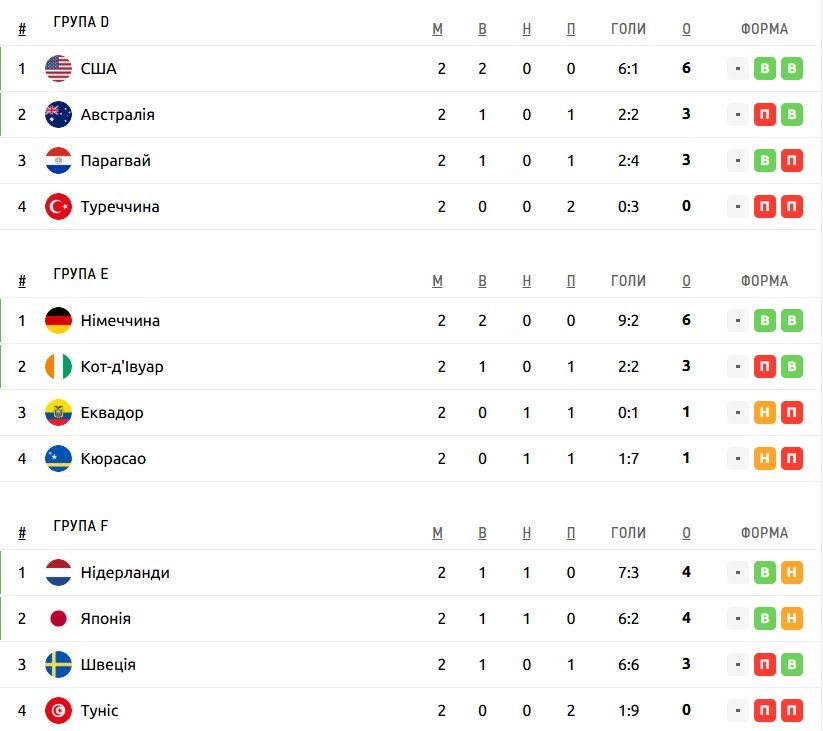Click the Japan flag icon
This screenshot has width=823, height=731.
[58, 618]
